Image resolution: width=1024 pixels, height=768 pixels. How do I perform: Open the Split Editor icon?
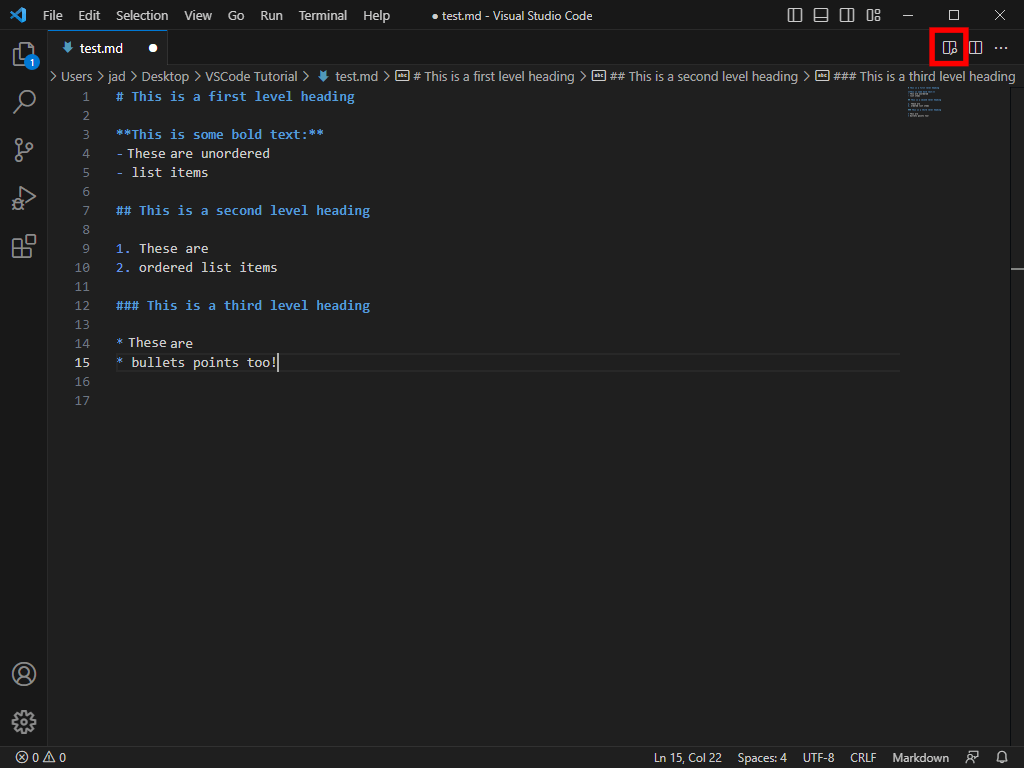point(975,46)
